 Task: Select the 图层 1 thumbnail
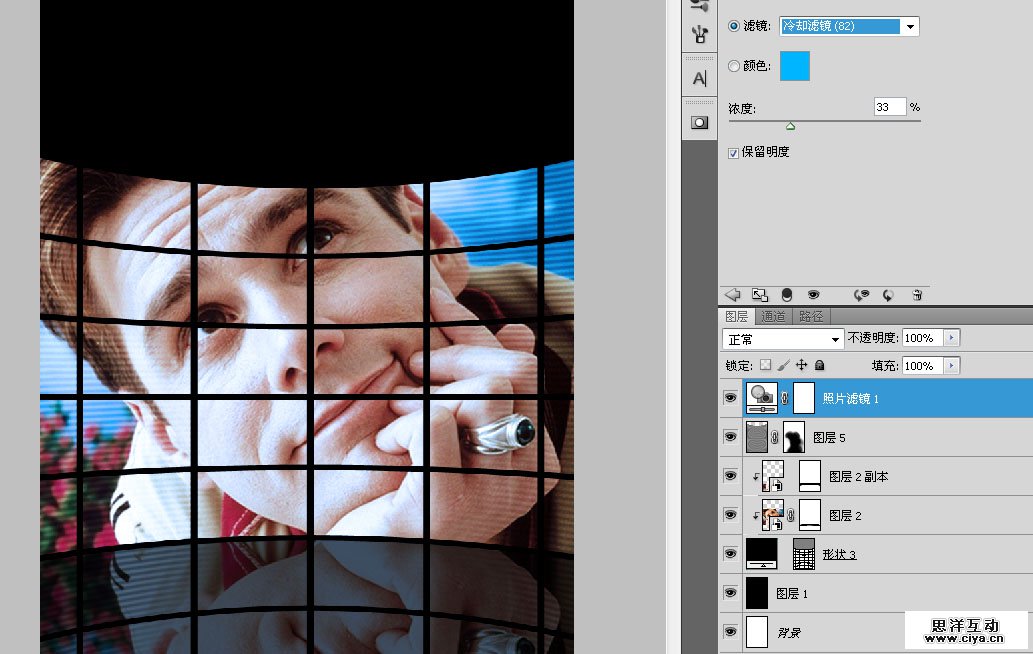pyautogui.click(x=757, y=593)
